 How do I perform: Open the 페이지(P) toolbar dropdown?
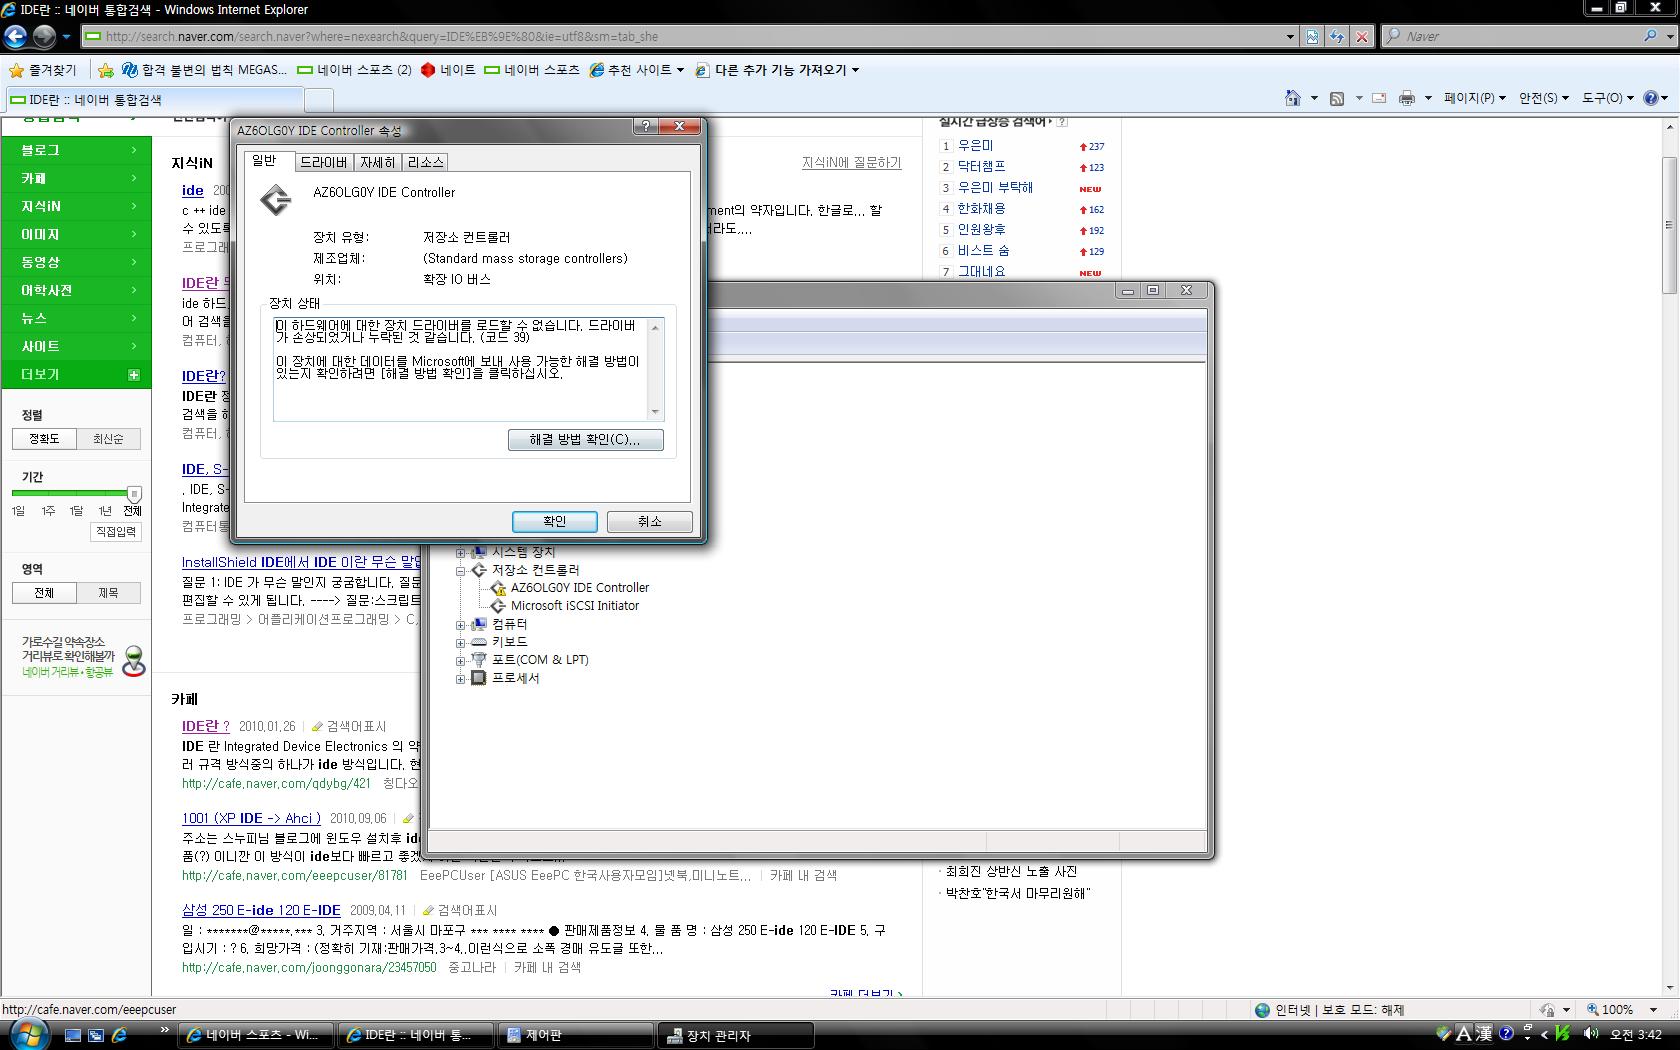point(1475,98)
